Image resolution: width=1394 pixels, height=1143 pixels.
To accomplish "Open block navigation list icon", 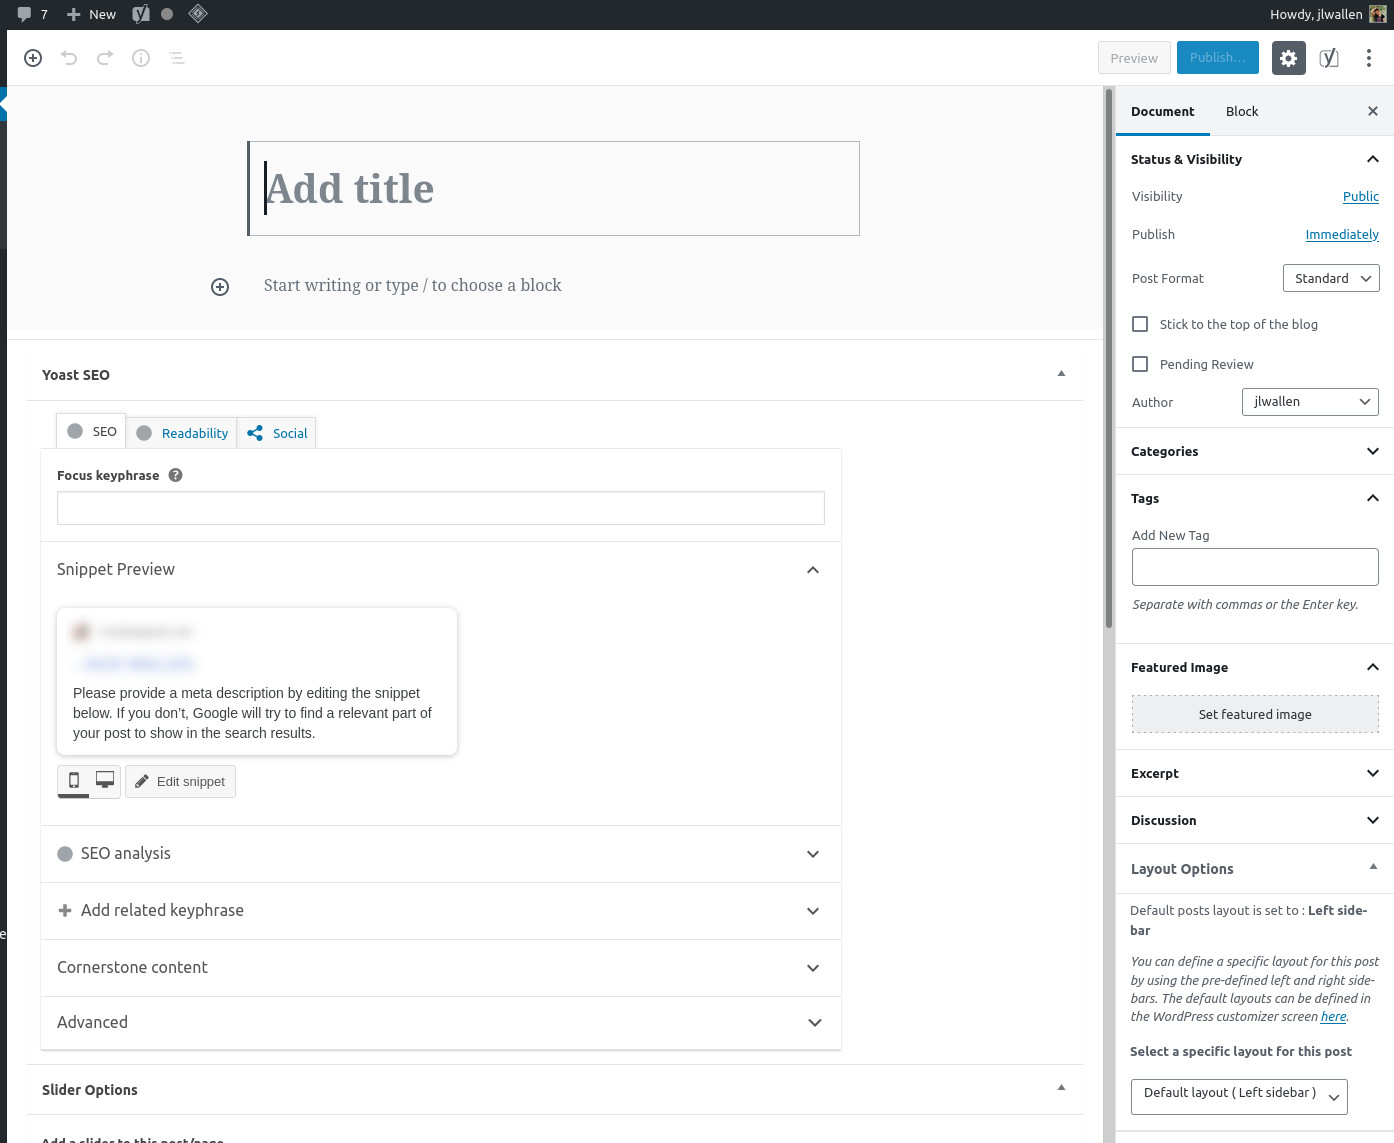I will point(177,58).
